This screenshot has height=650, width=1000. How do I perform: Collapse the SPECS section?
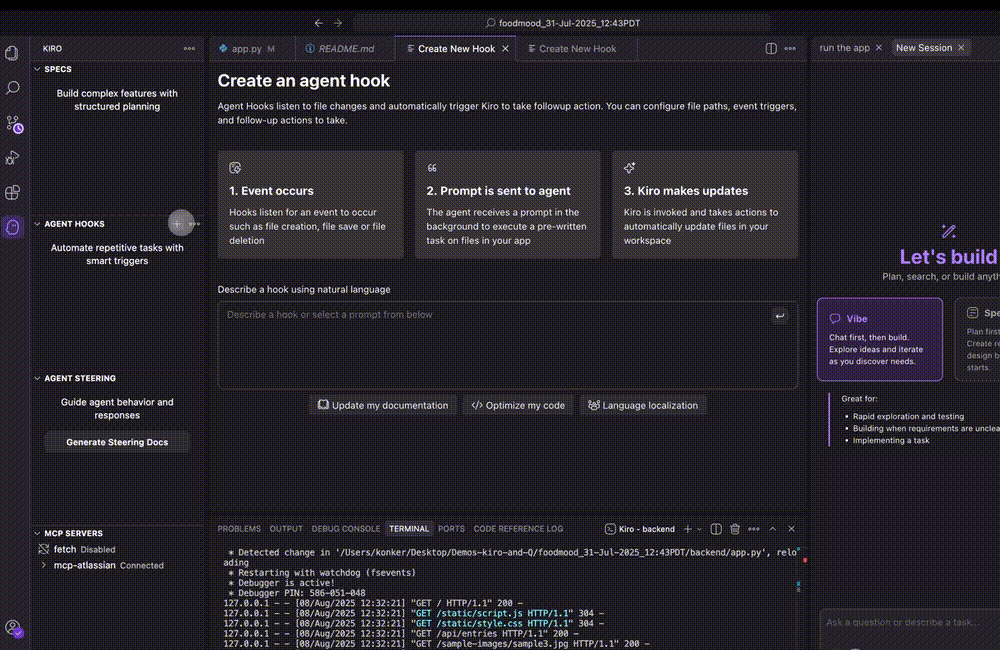click(x=38, y=69)
